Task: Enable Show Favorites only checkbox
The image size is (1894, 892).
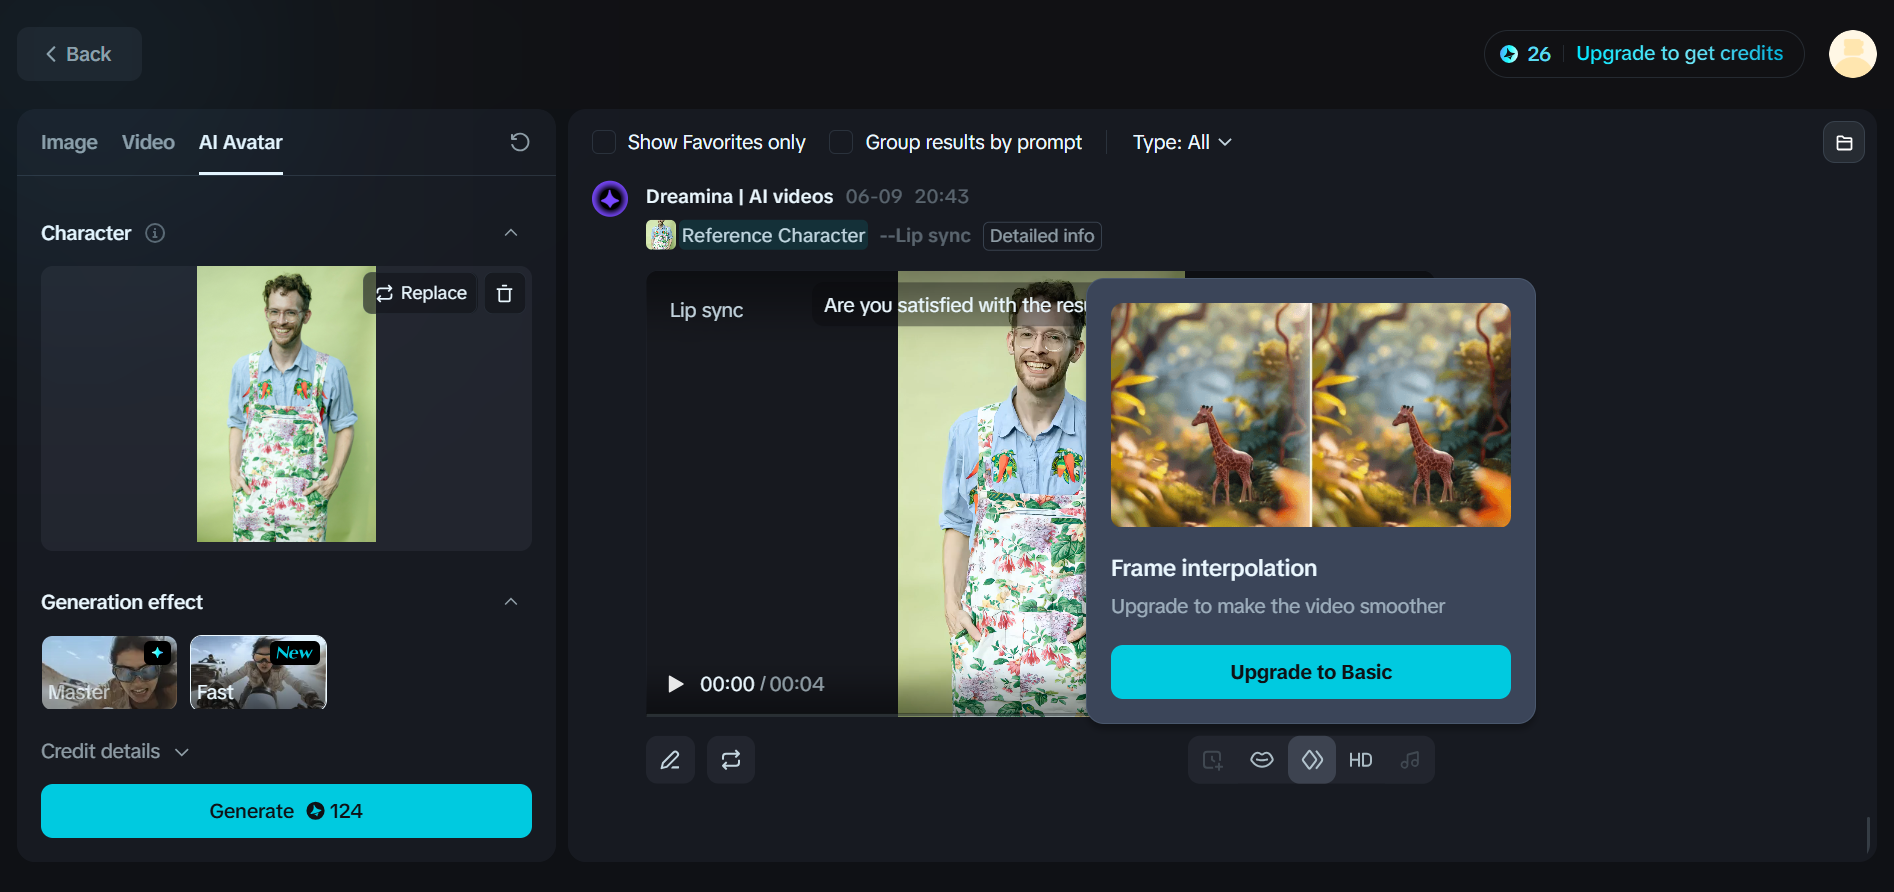Action: (x=604, y=142)
